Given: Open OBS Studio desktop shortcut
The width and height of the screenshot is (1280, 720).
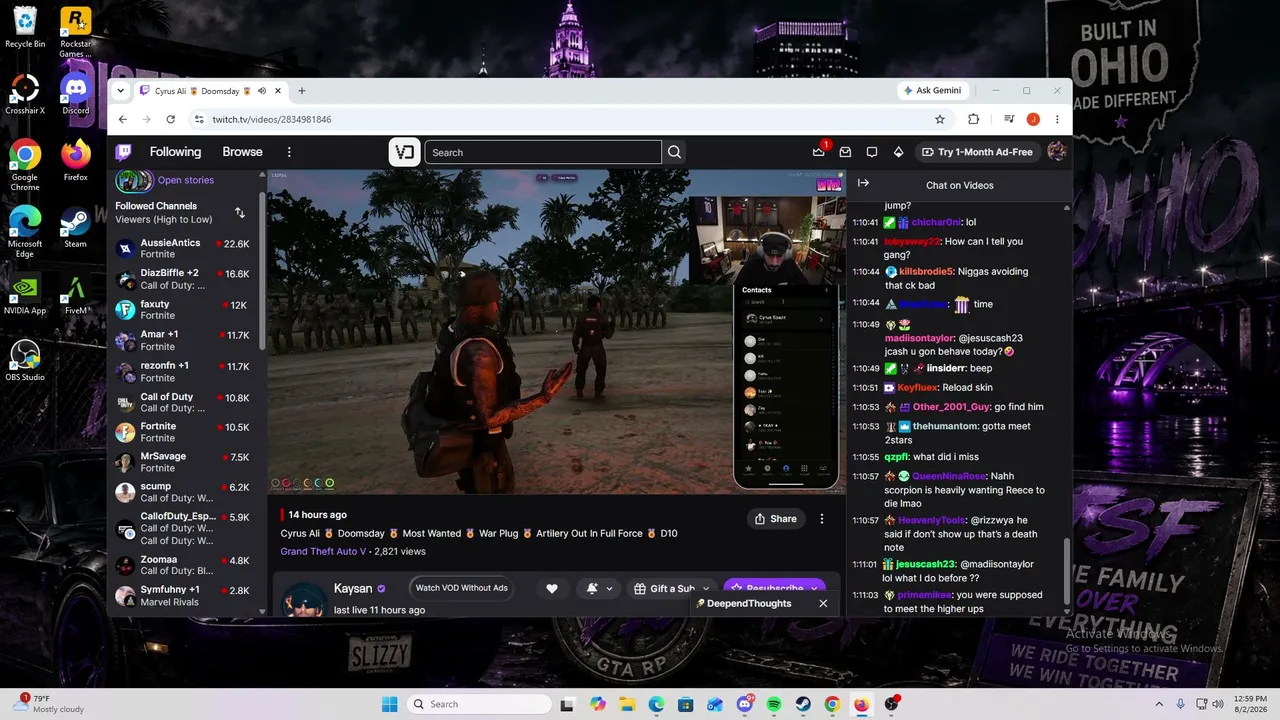Looking at the screenshot, I should 25,361.
